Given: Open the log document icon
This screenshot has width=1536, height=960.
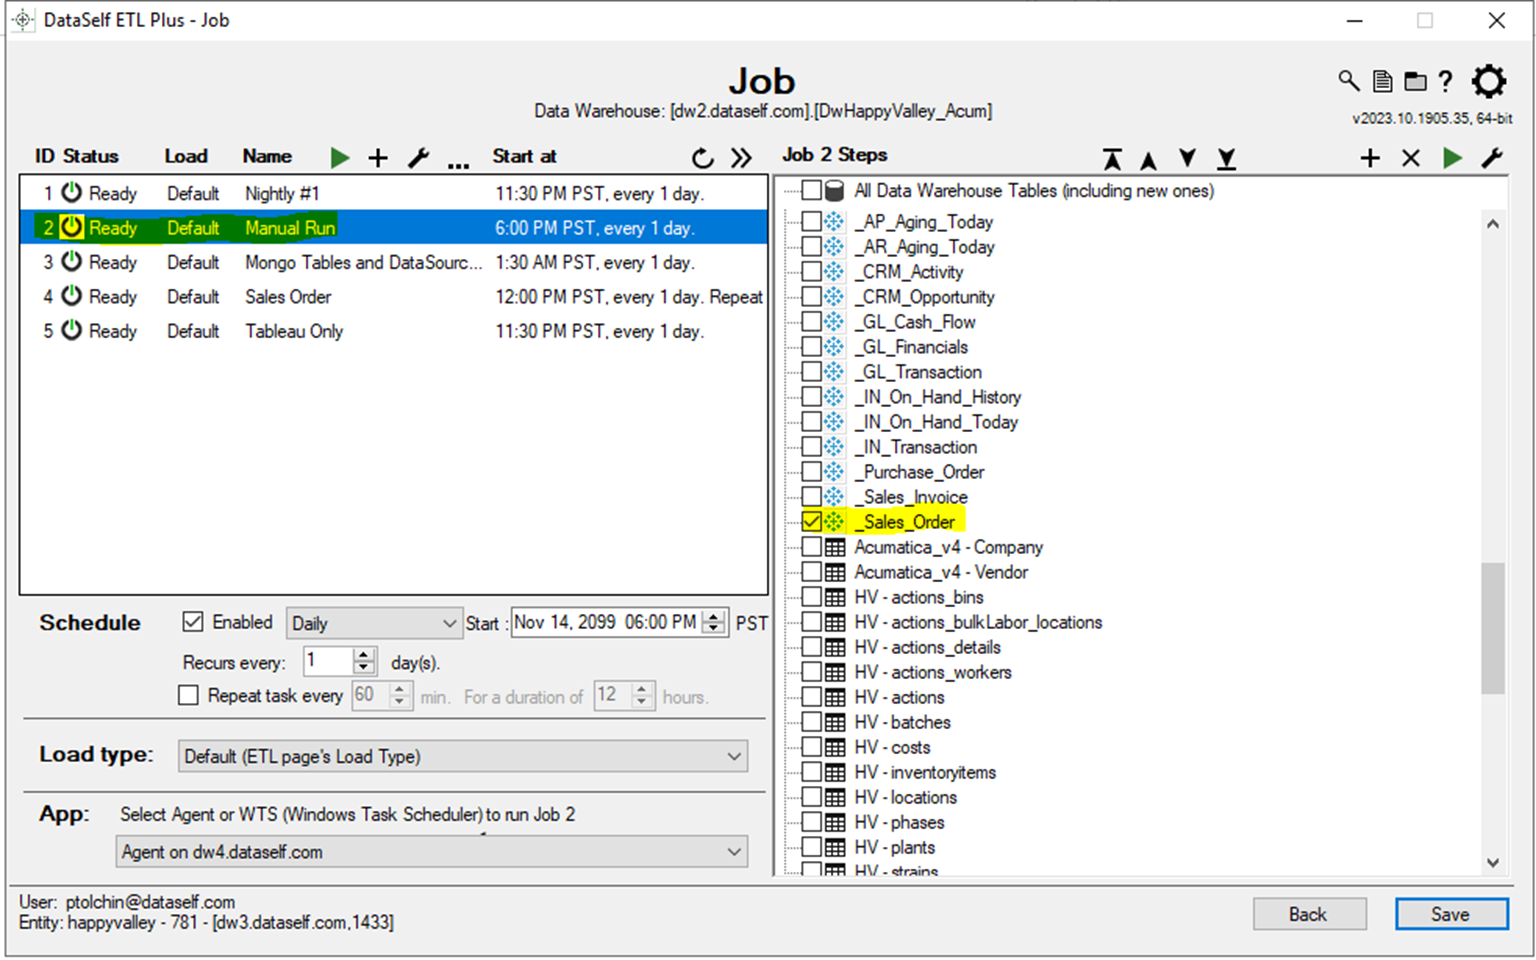Looking at the screenshot, I should (x=1382, y=81).
